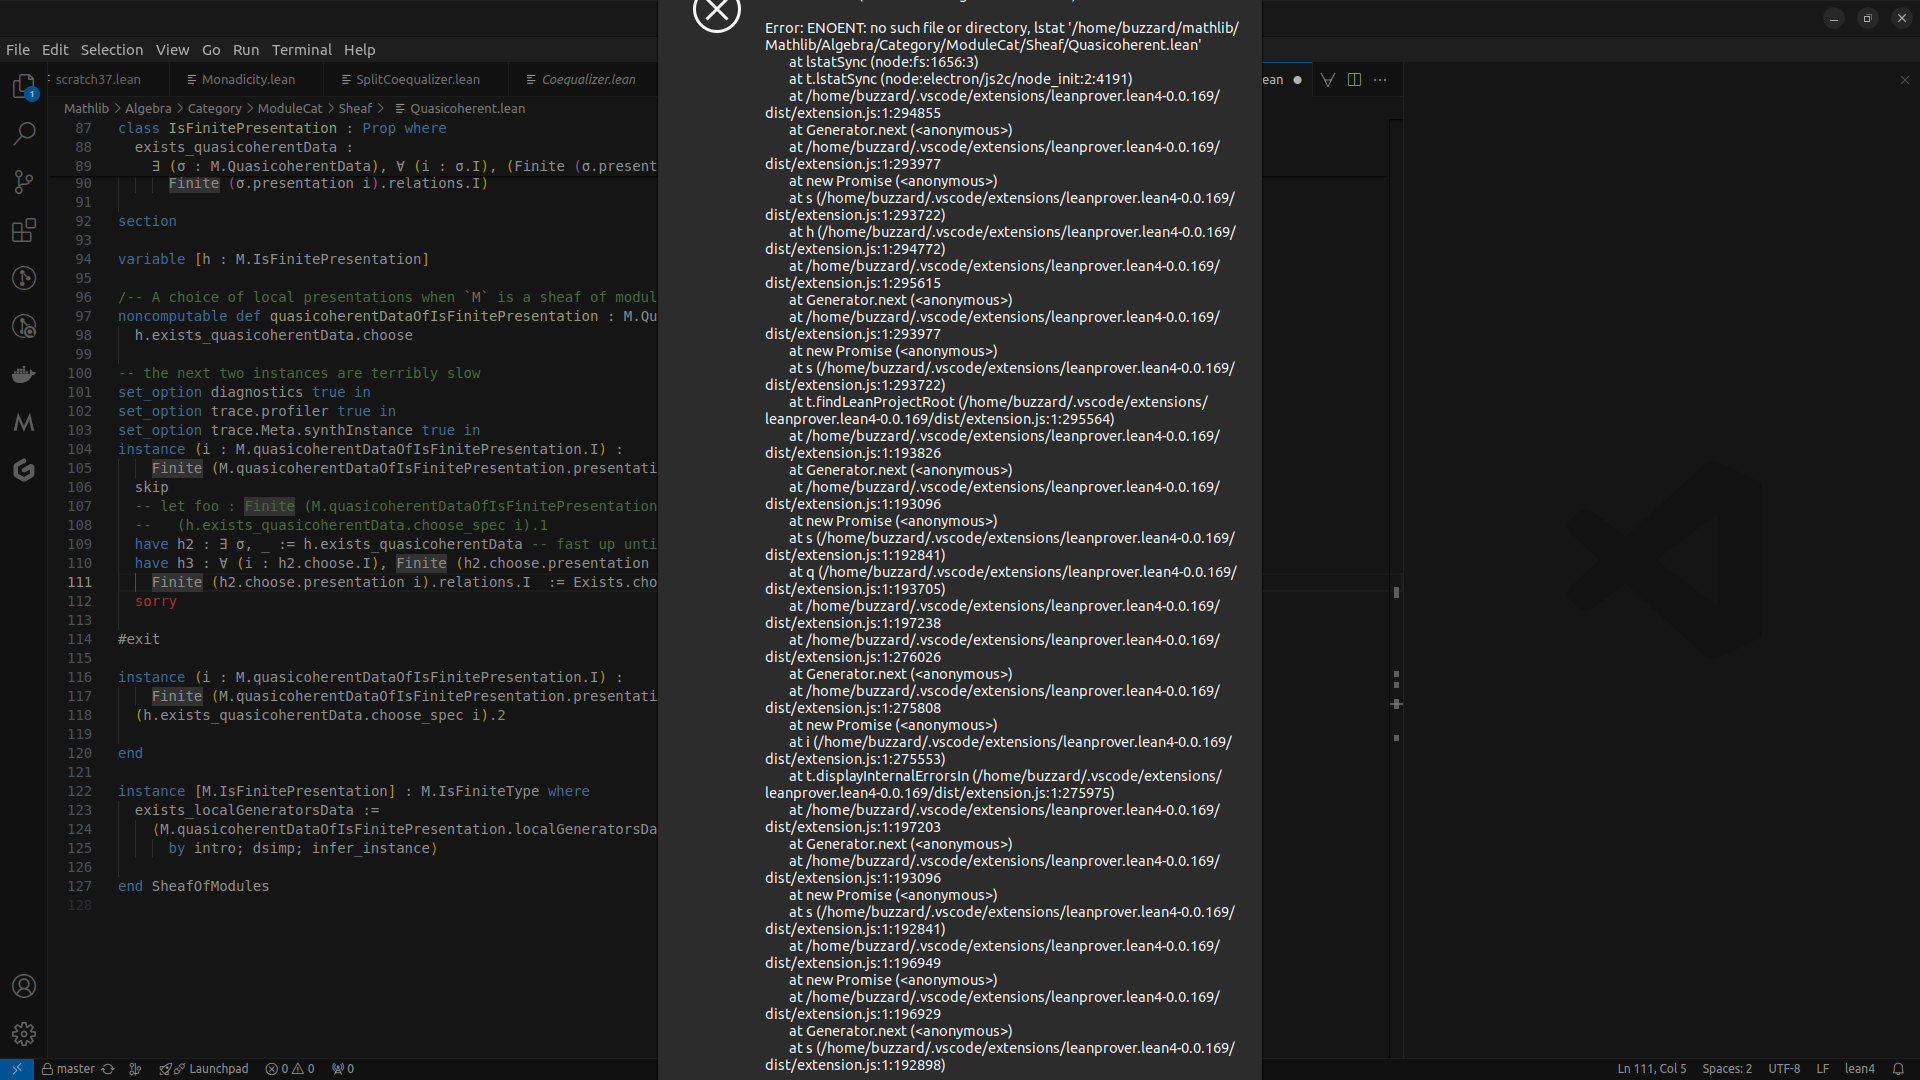The width and height of the screenshot is (1920, 1080).
Task: Click 'end SheafOfModules' on line 127
Action: [193, 887]
